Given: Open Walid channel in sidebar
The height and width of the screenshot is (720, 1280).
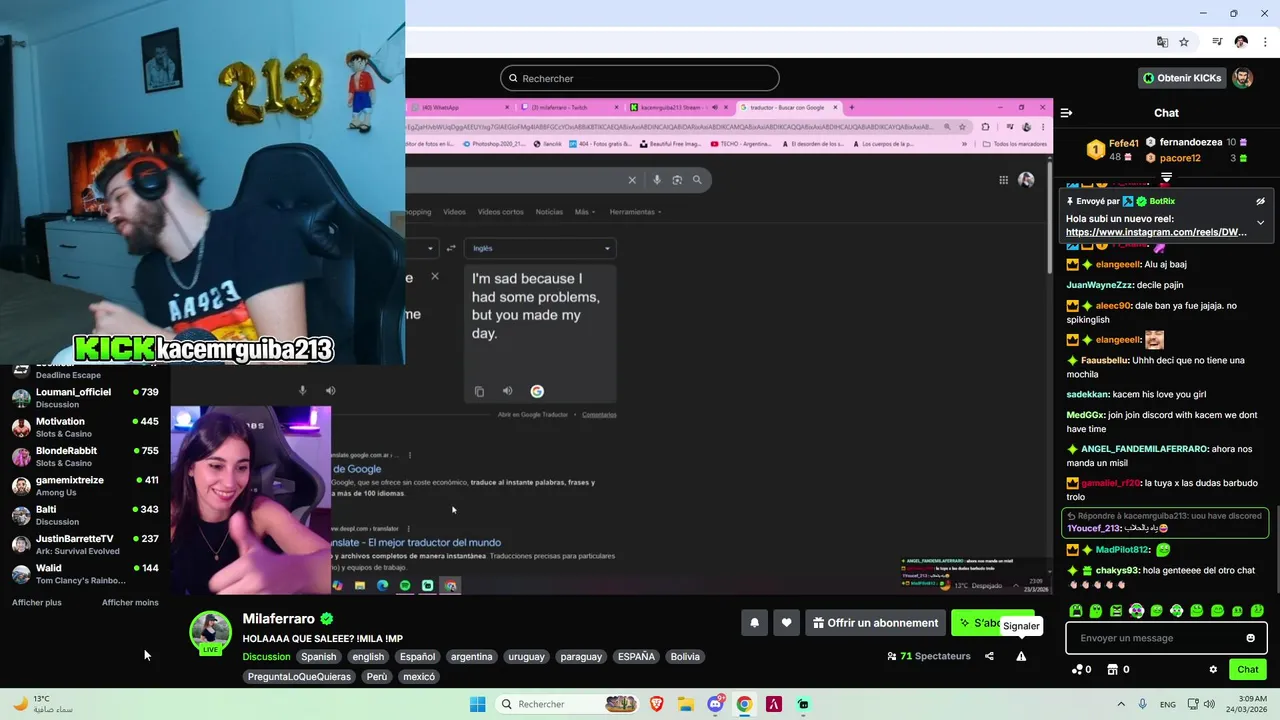Looking at the screenshot, I should [85, 573].
